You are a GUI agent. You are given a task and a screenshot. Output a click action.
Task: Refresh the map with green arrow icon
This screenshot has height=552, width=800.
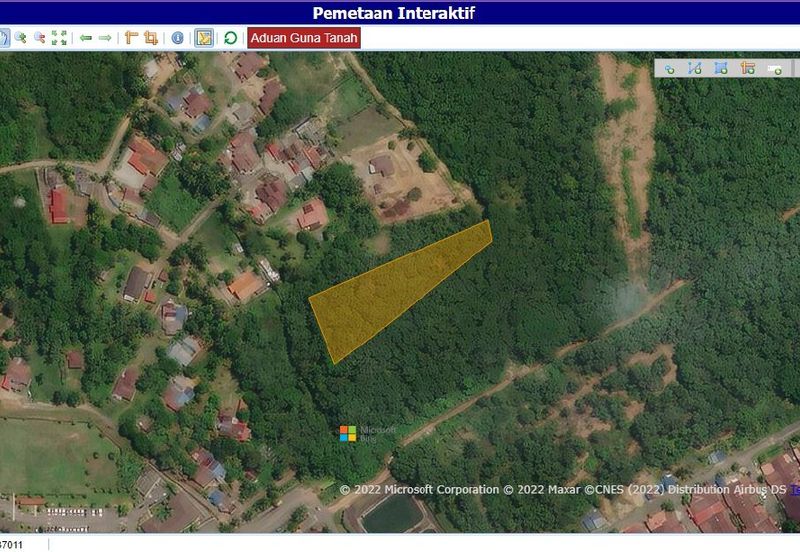point(231,38)
